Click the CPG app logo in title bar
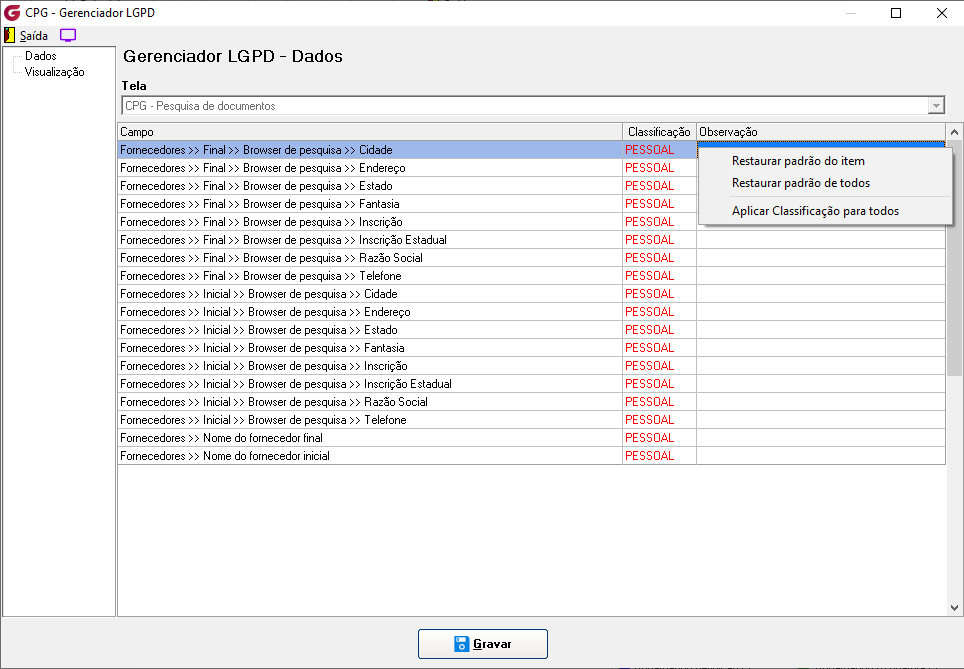 tap(12, 12)
